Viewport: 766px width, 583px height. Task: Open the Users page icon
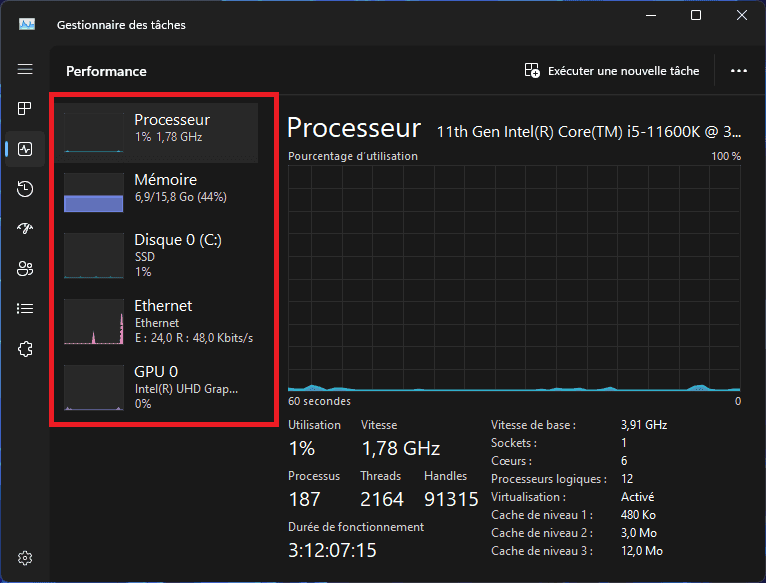coord(25,268)
